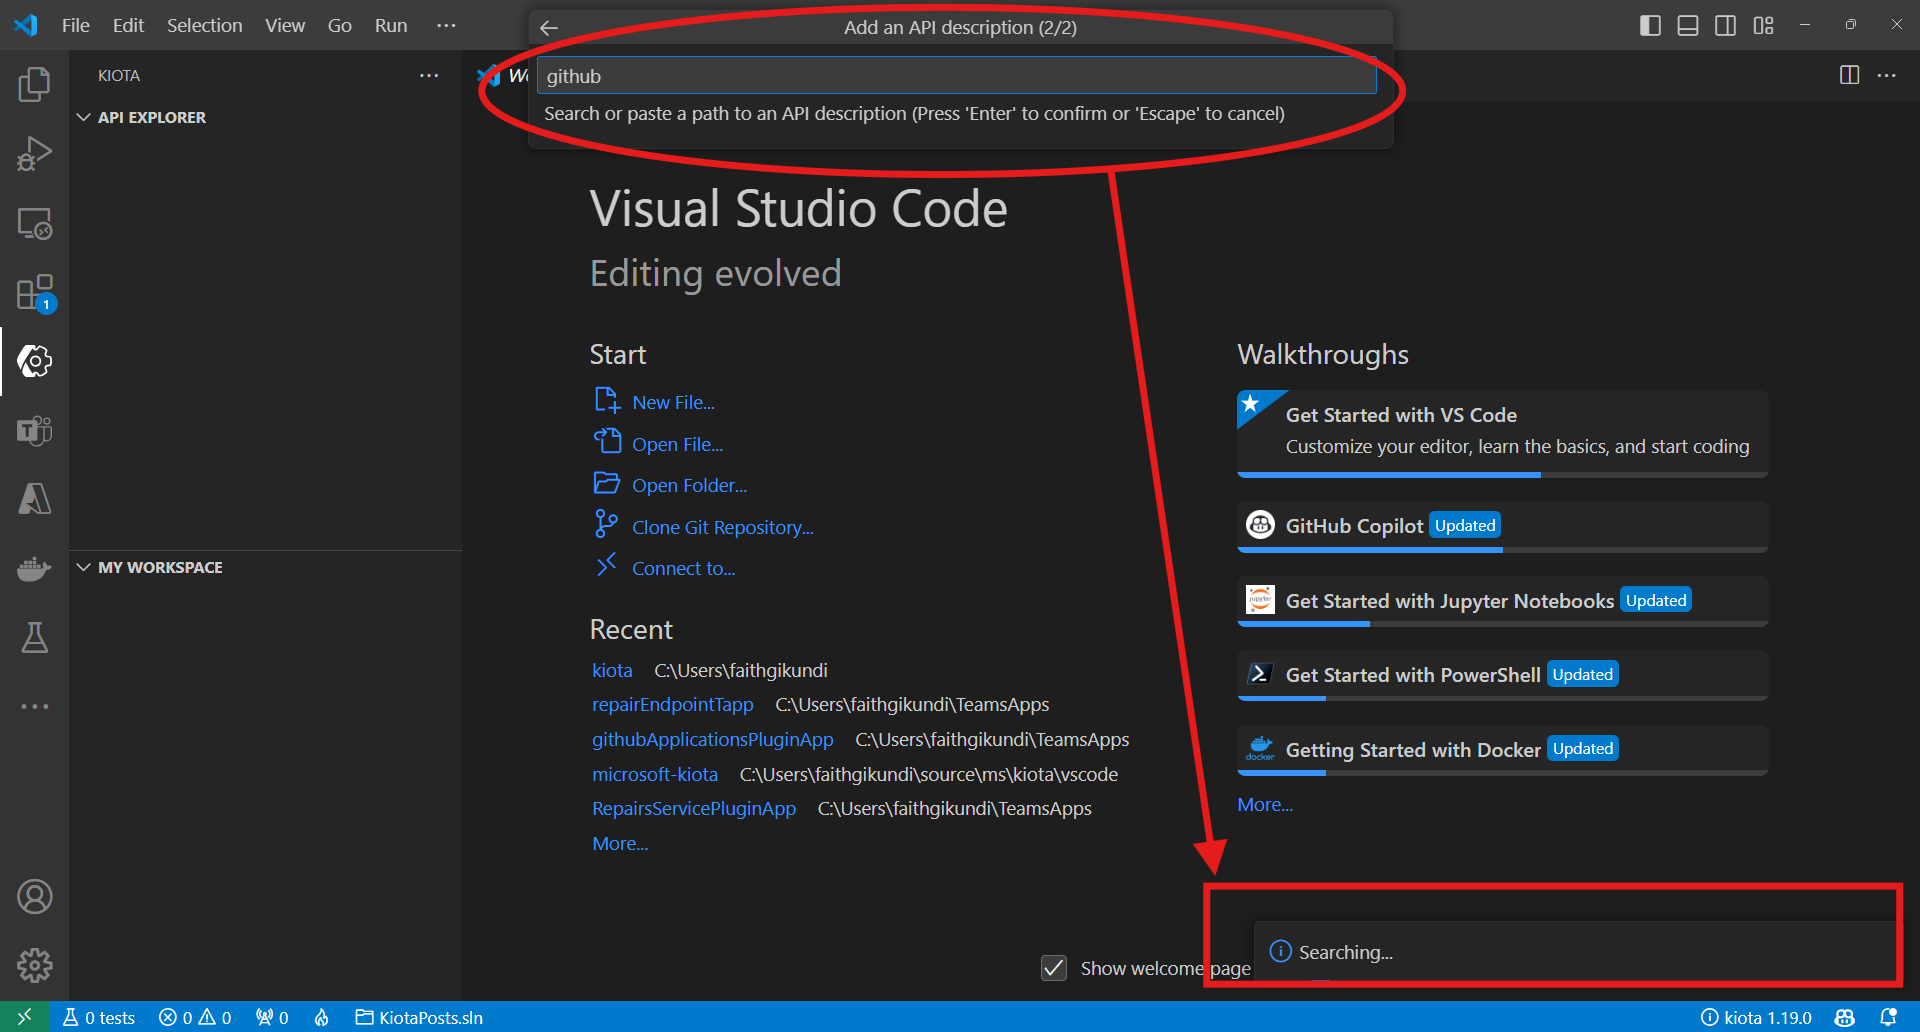This screenshot has height=1032, width=1920.
Task: Click the back arrow in API description prompt
Action: pyautogui.click(x=549, y=28)
